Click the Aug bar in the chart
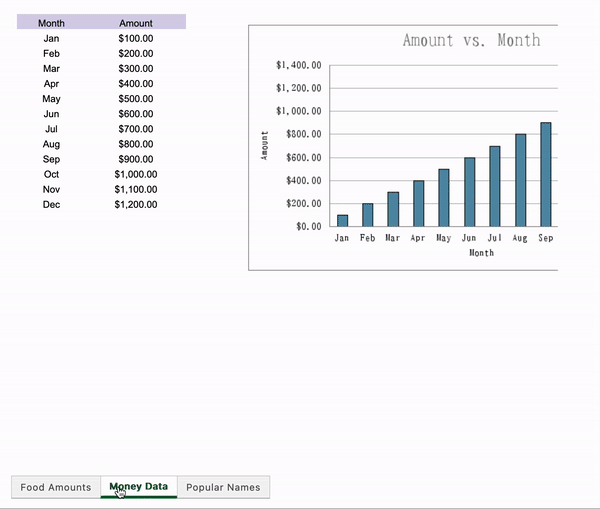Viewport: 600px width, 509px height. pyautogui.click(x=520, y=180)
